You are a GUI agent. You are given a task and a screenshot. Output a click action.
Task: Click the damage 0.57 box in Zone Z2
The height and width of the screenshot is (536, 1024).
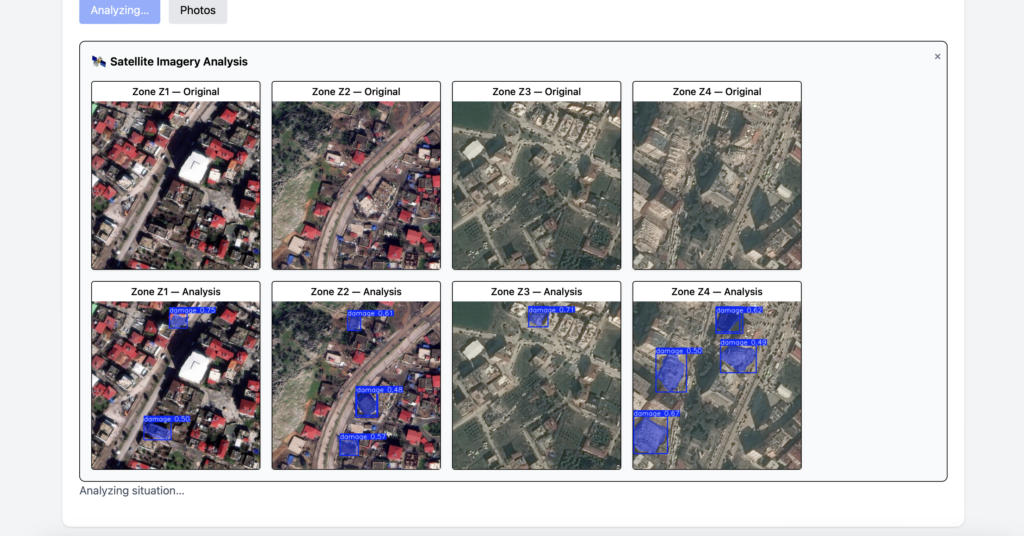click(x=349, y=447)
